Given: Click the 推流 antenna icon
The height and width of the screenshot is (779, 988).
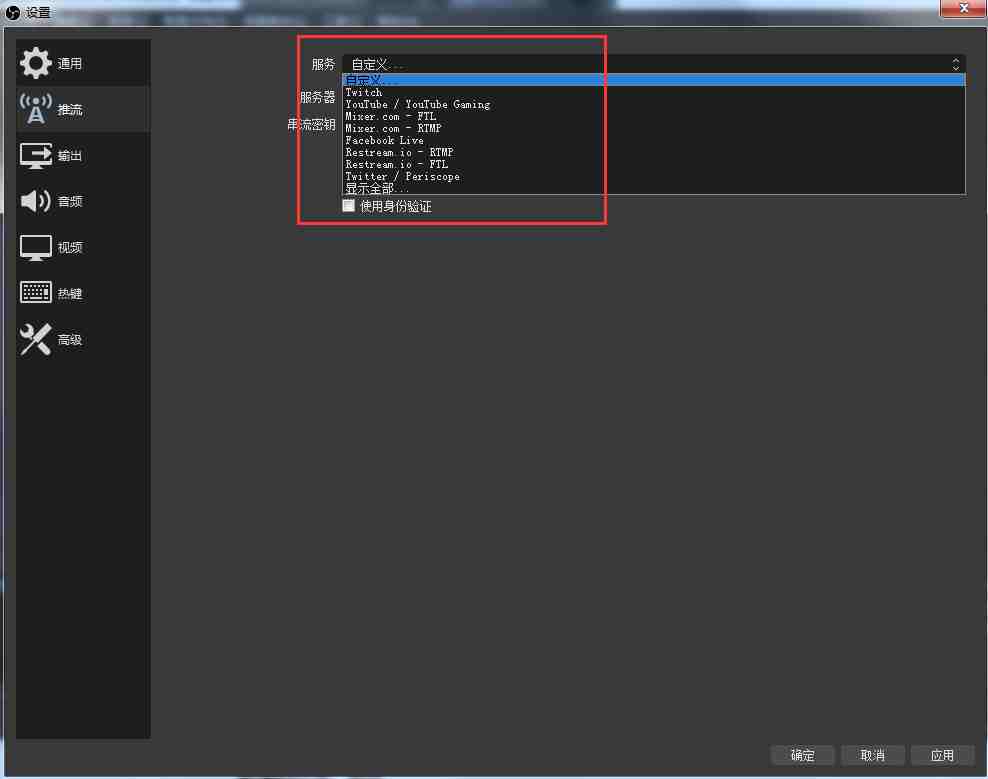Looking at the screenshot, I should [x=35, y=109].
